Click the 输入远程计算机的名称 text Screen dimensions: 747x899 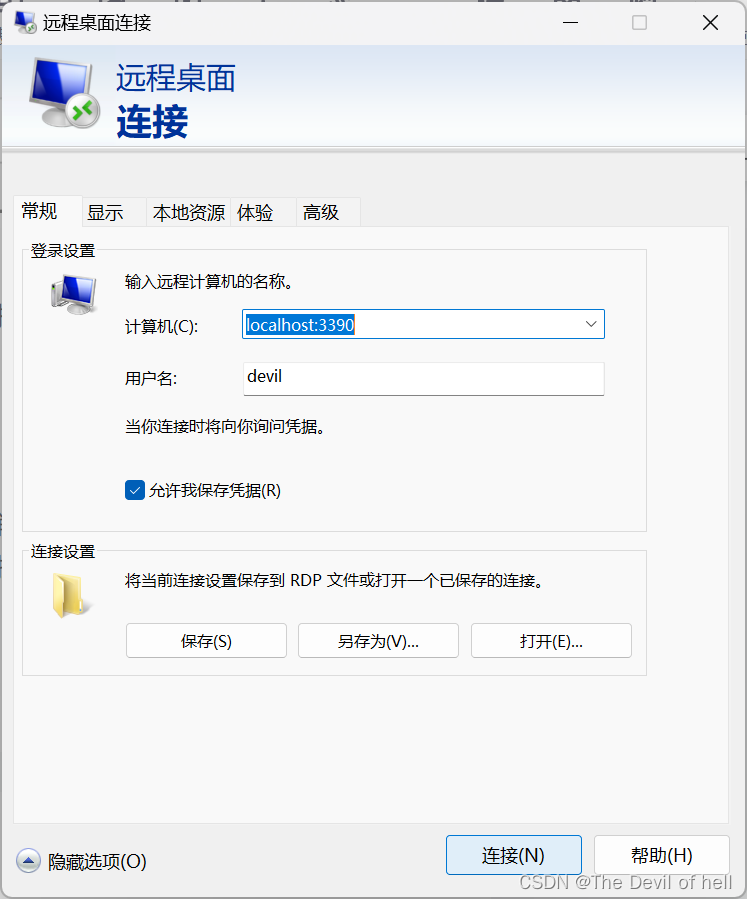point(209,282)
